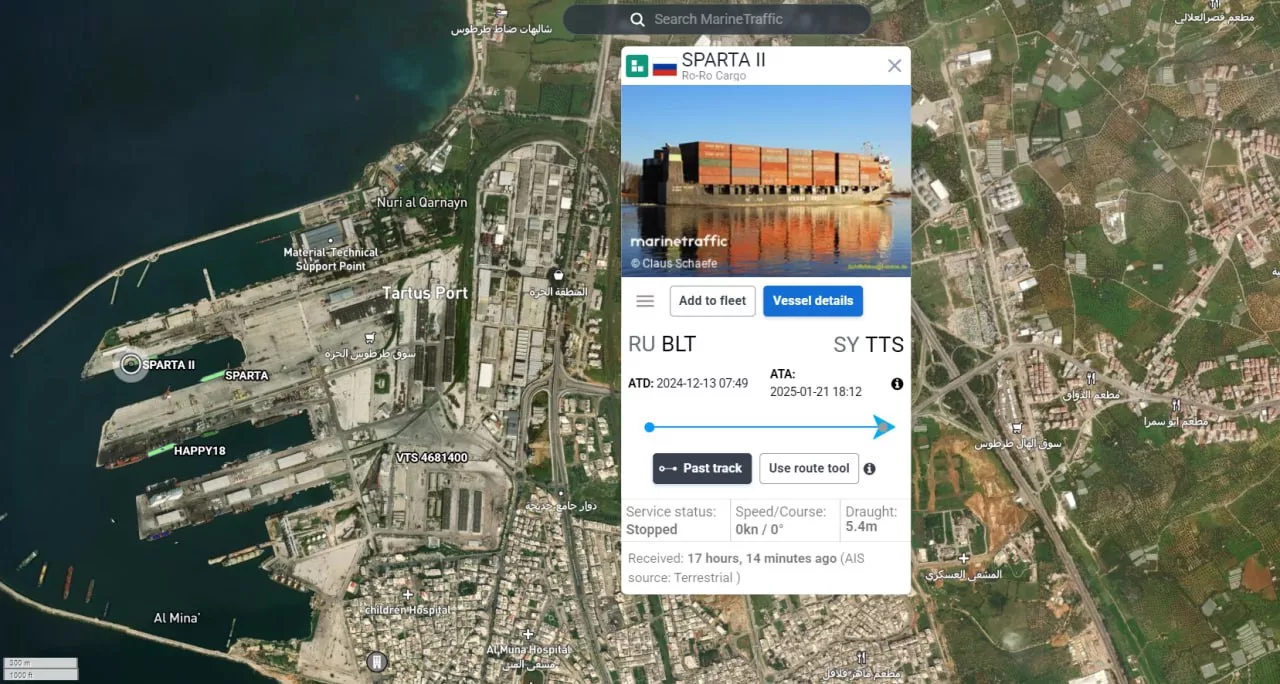Click the green SPARTA vessel marker
Image resolution: width=1280 pixels, height=684 pixels.
(212, 376)
